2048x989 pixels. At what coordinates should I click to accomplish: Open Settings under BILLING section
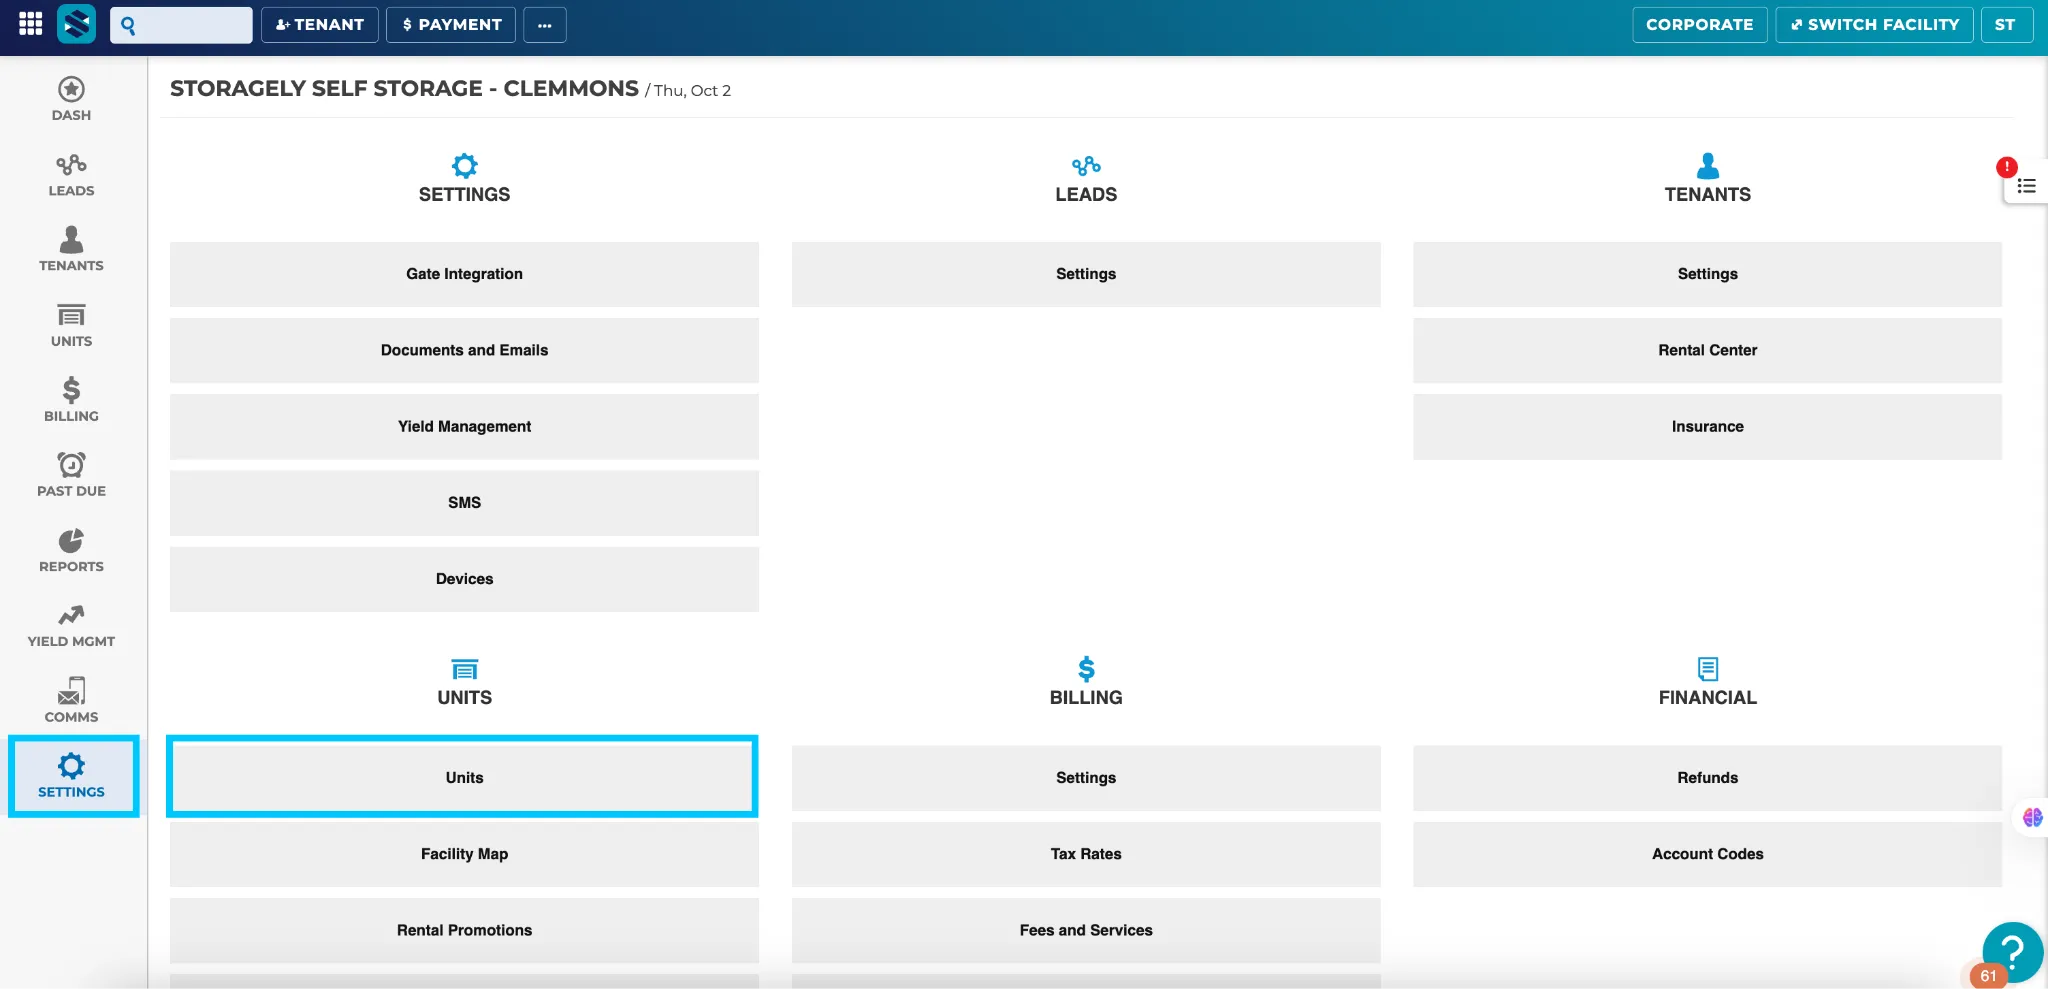pyautogui.click(x=1086, y=778)
